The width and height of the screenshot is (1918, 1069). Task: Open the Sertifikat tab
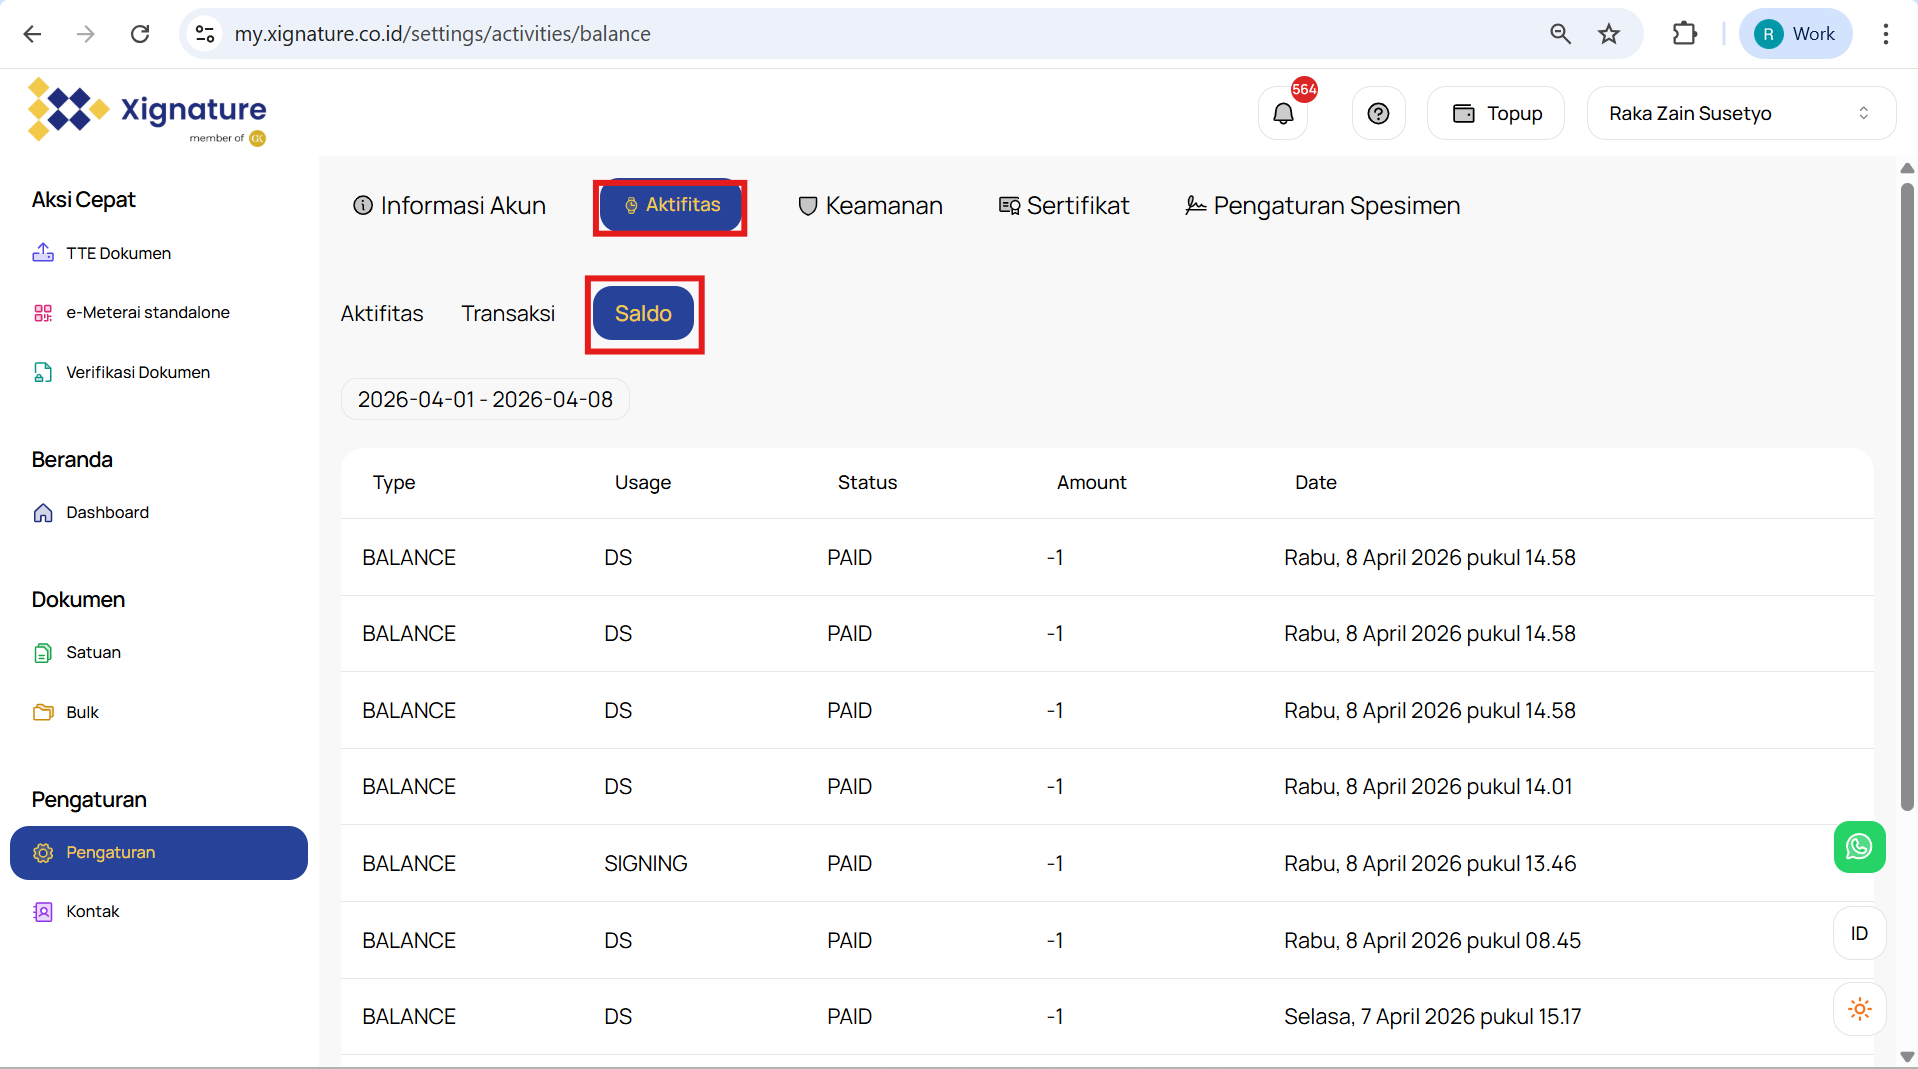point(1064,206)
